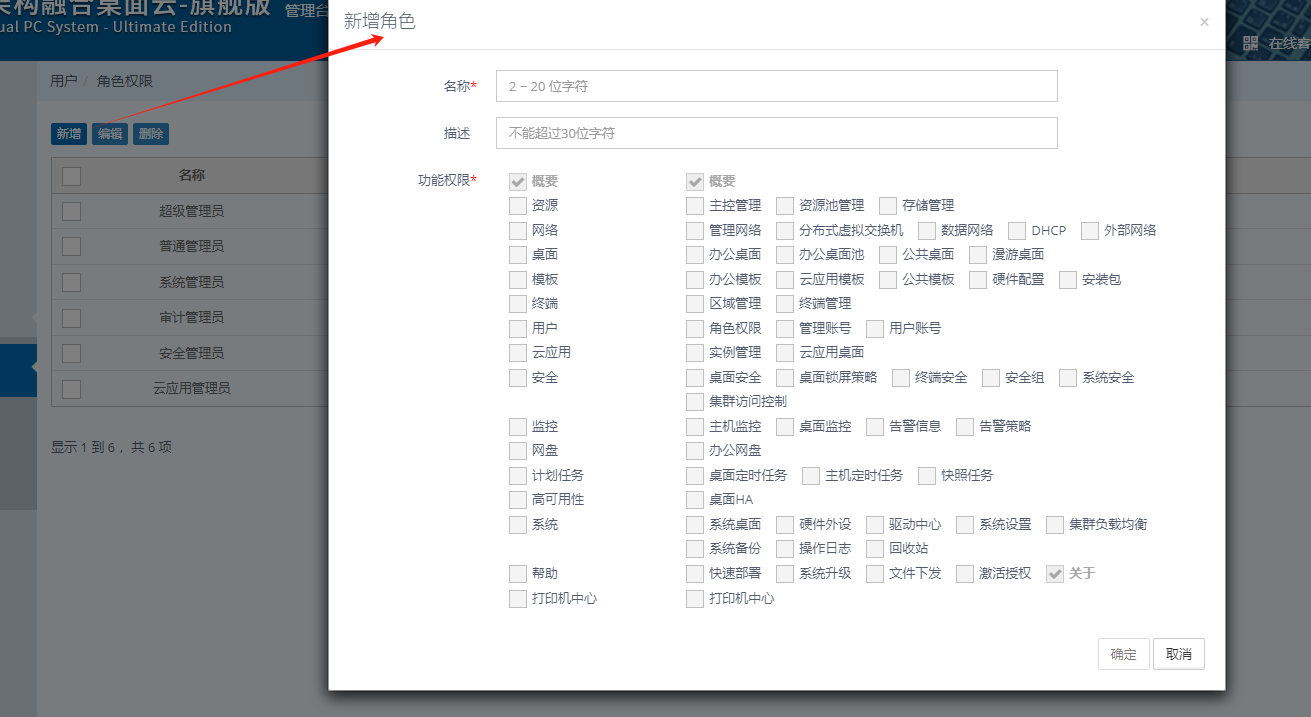Open the 用户 breadcrumb link
Viewport: 1311px width, 717px height.
click(63, 81)
